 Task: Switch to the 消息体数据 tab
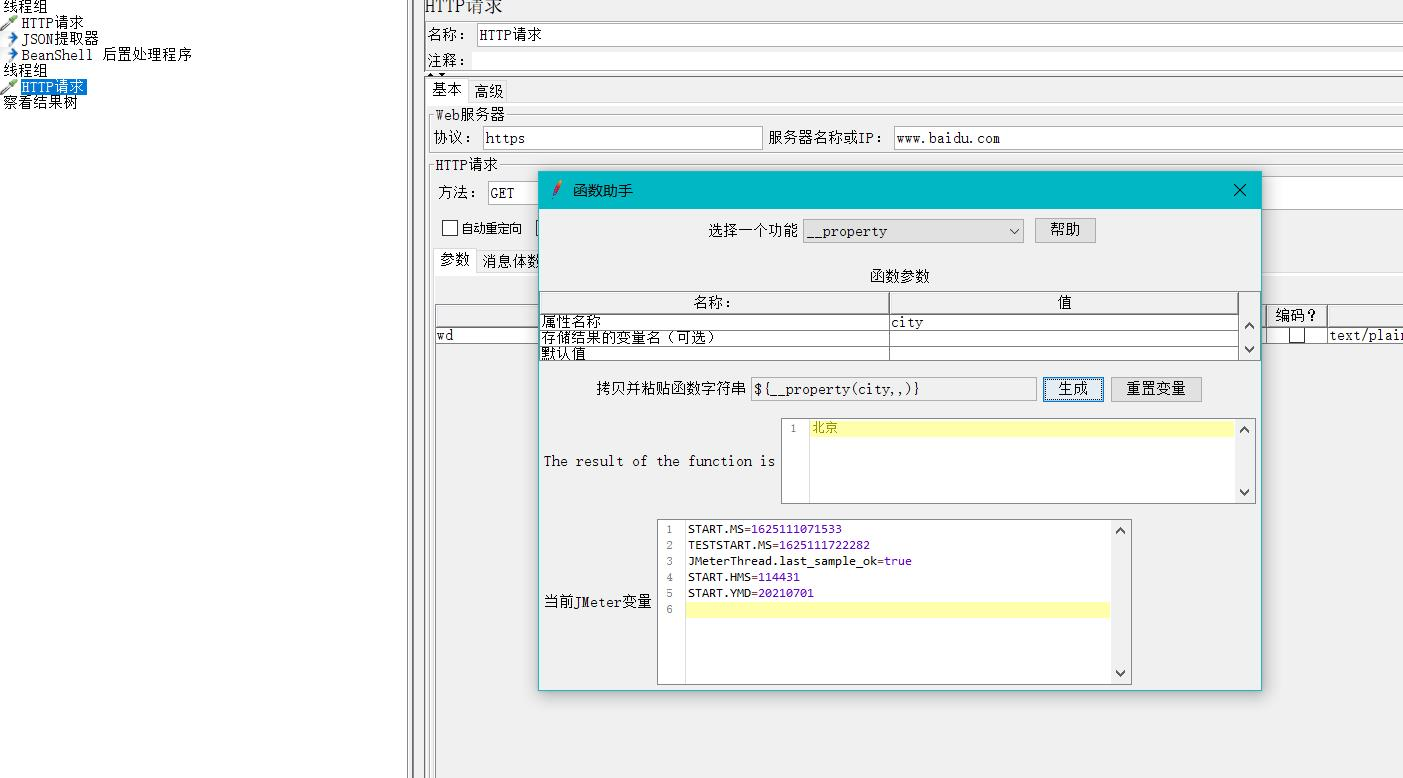pyautogui.click(x=510, y=261)
